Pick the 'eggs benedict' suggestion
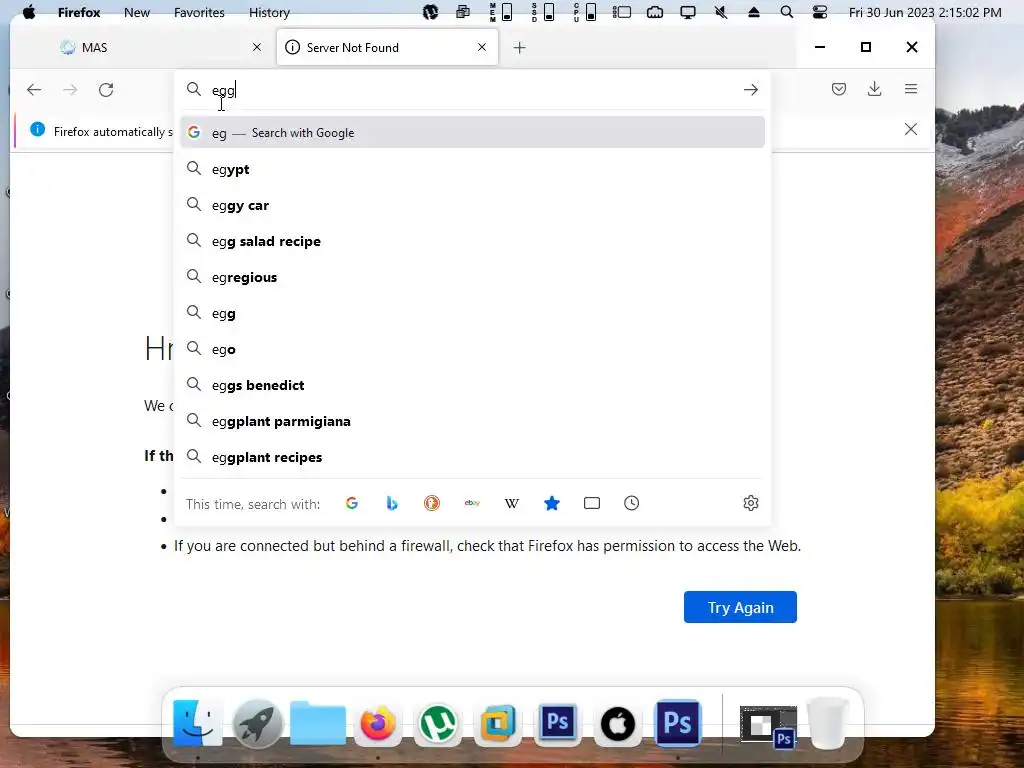The width and height of the screenshot is (1024, 768). click(x=472, y=385)
